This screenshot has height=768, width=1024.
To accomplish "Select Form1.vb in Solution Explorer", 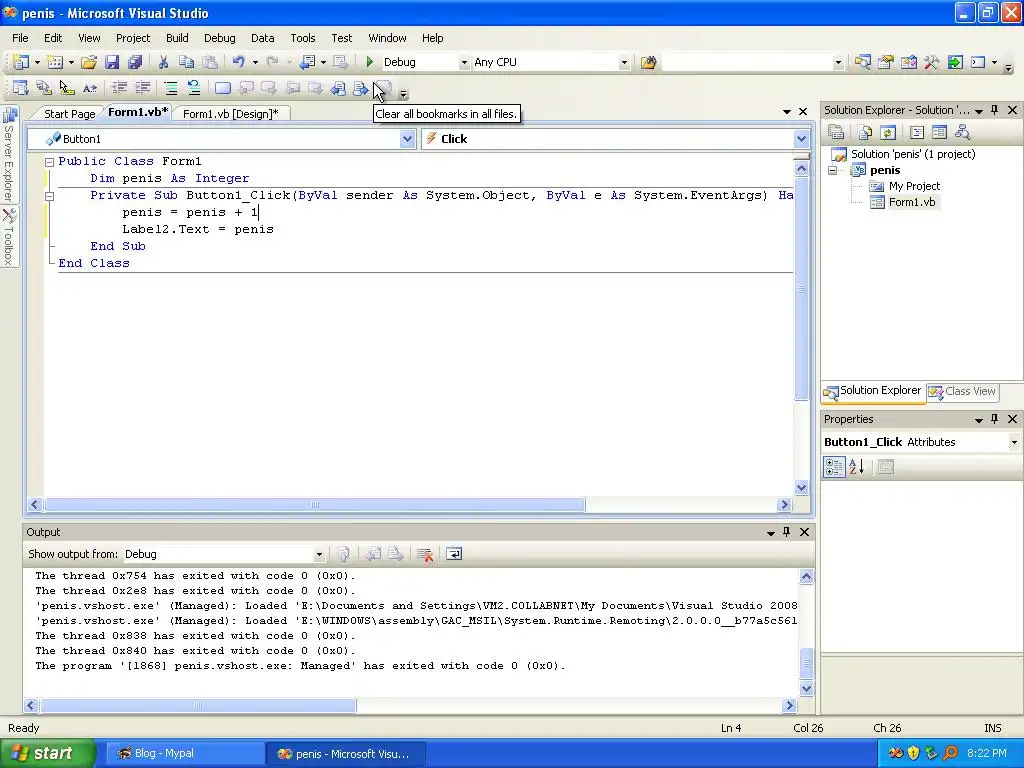I will (x=912, y=202).
